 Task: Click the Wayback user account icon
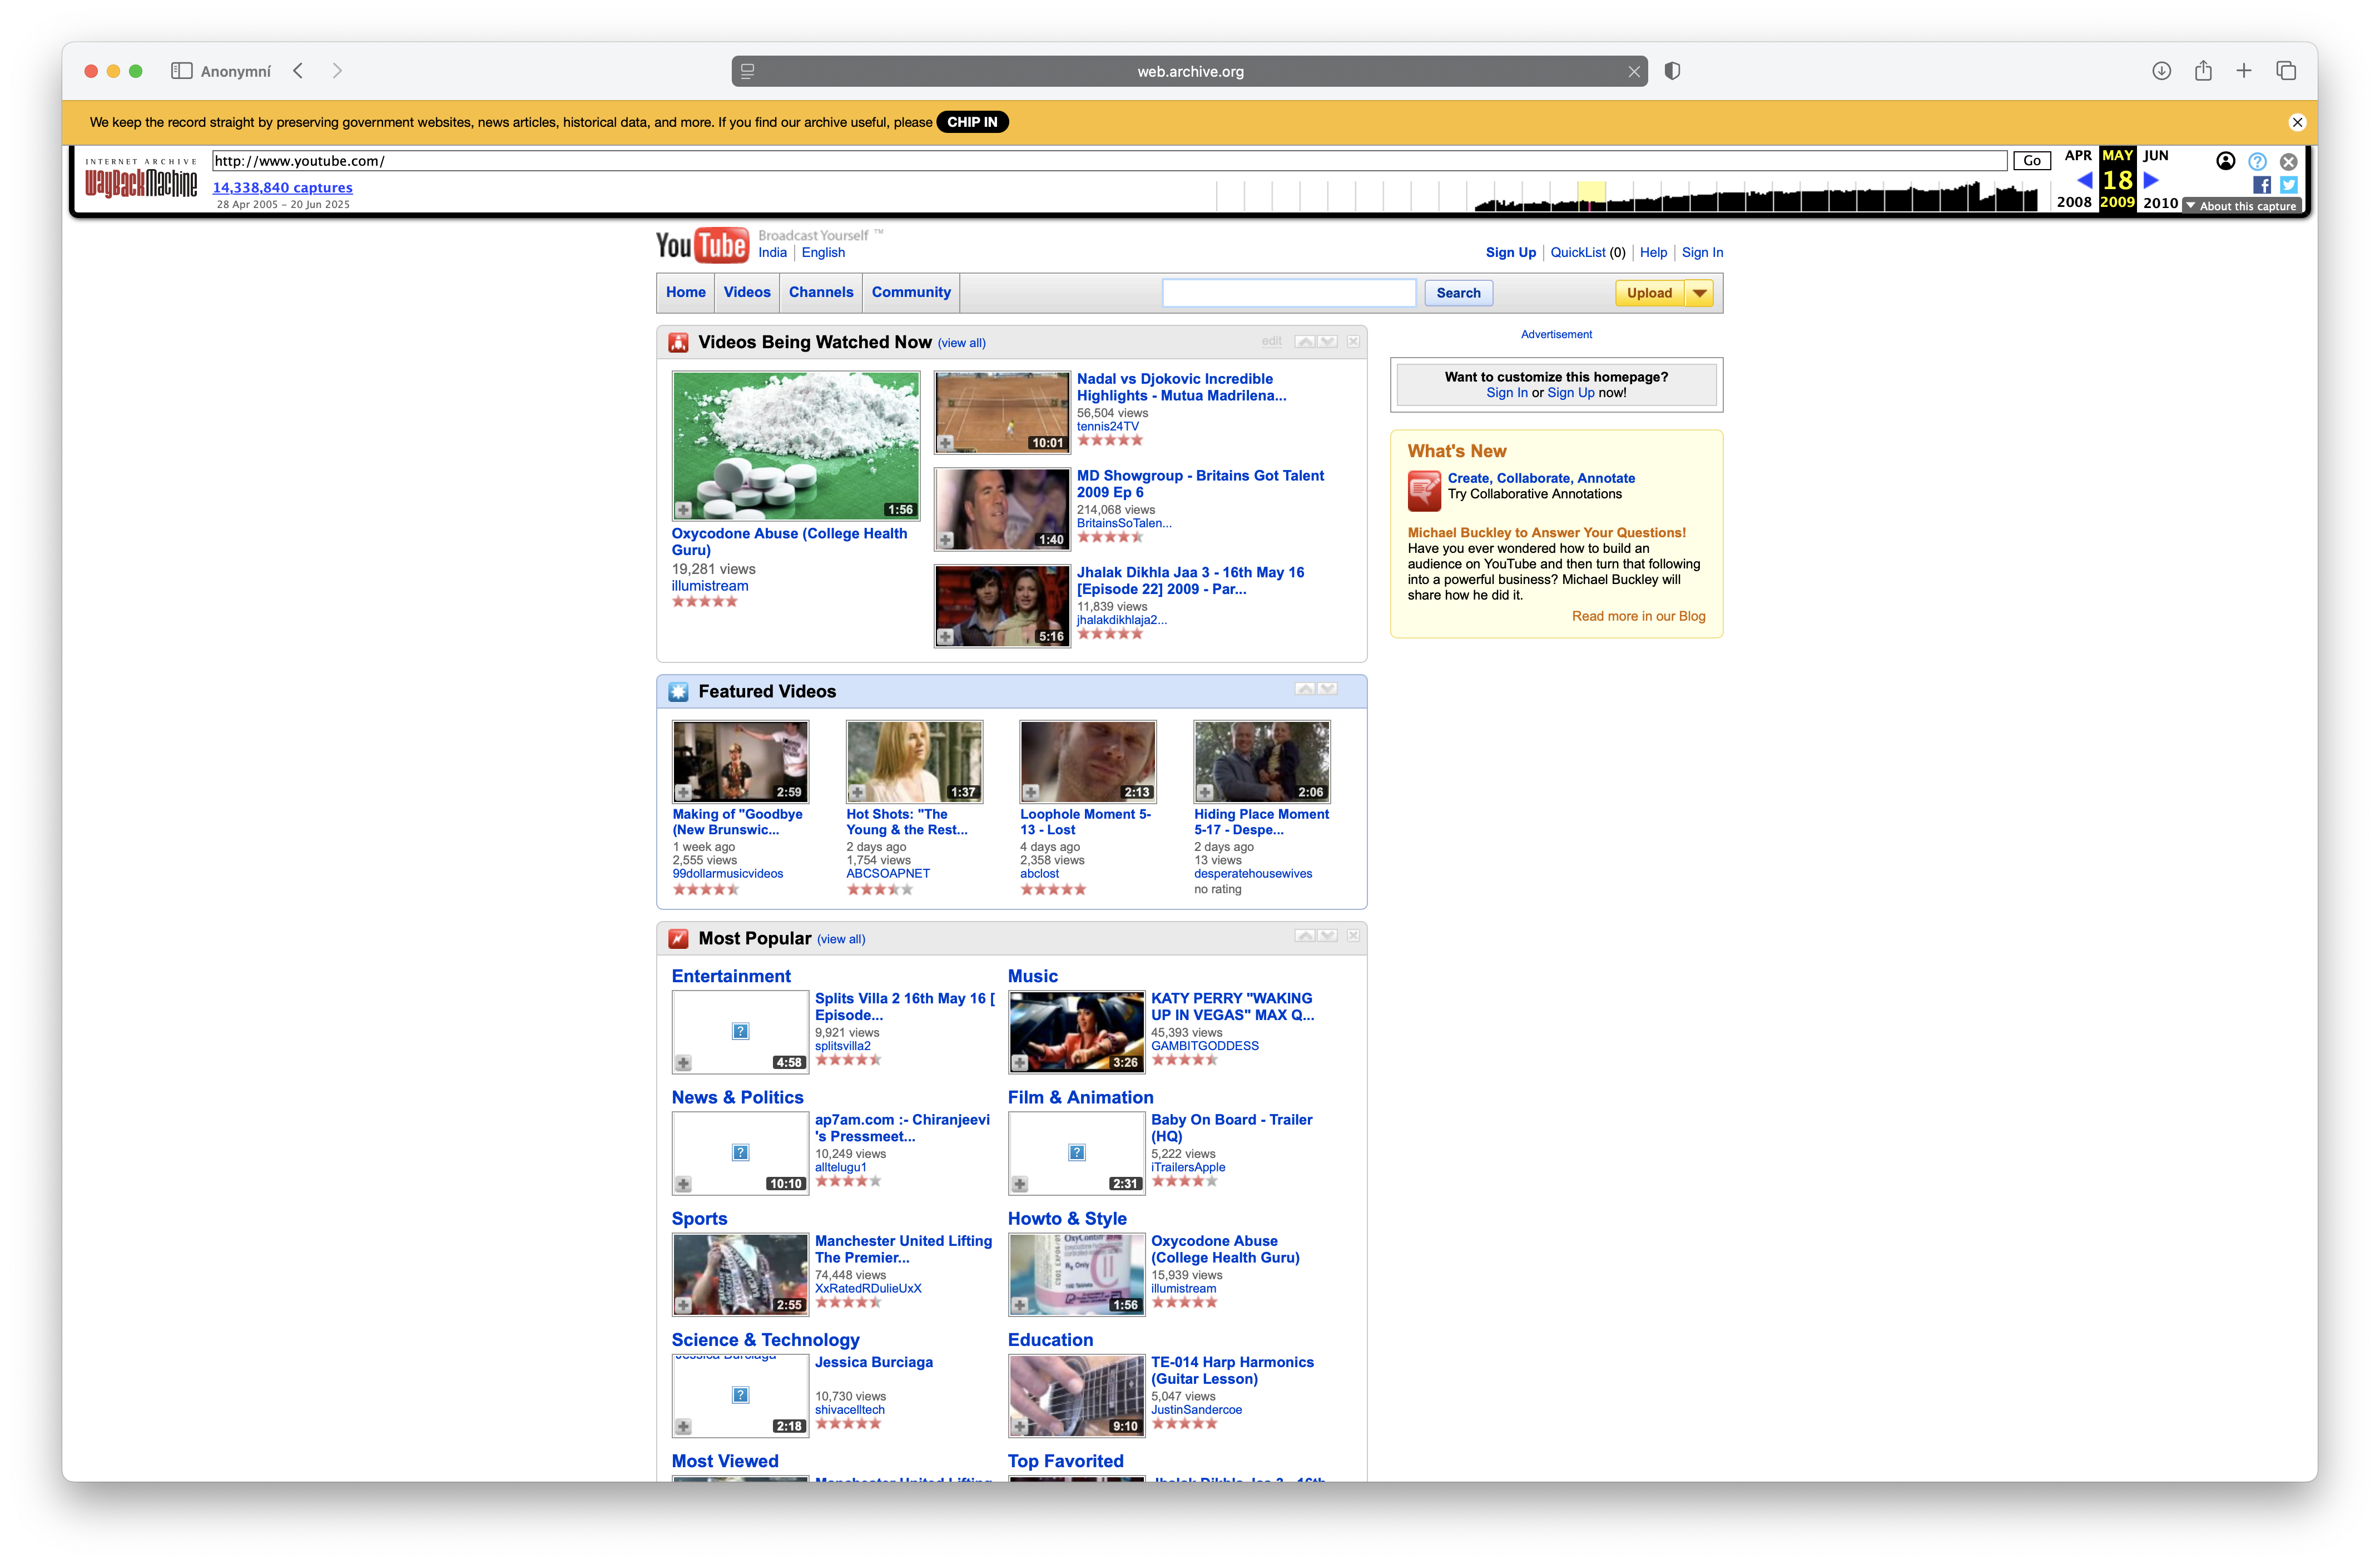[2226, 161]
